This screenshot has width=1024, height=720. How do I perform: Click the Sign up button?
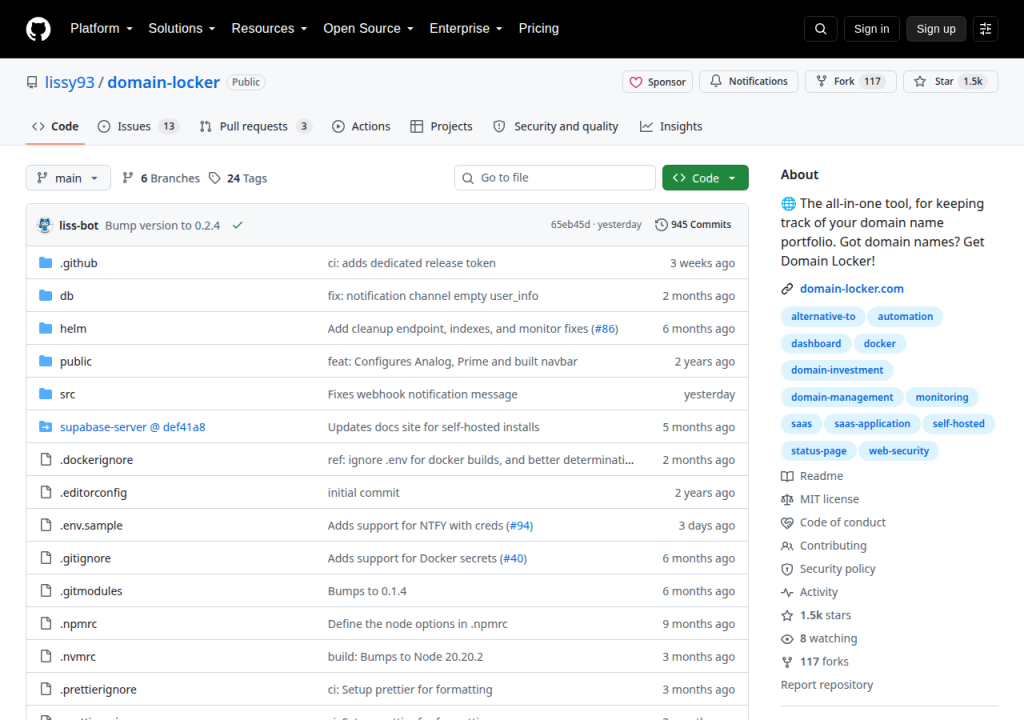tap(935, 29)
